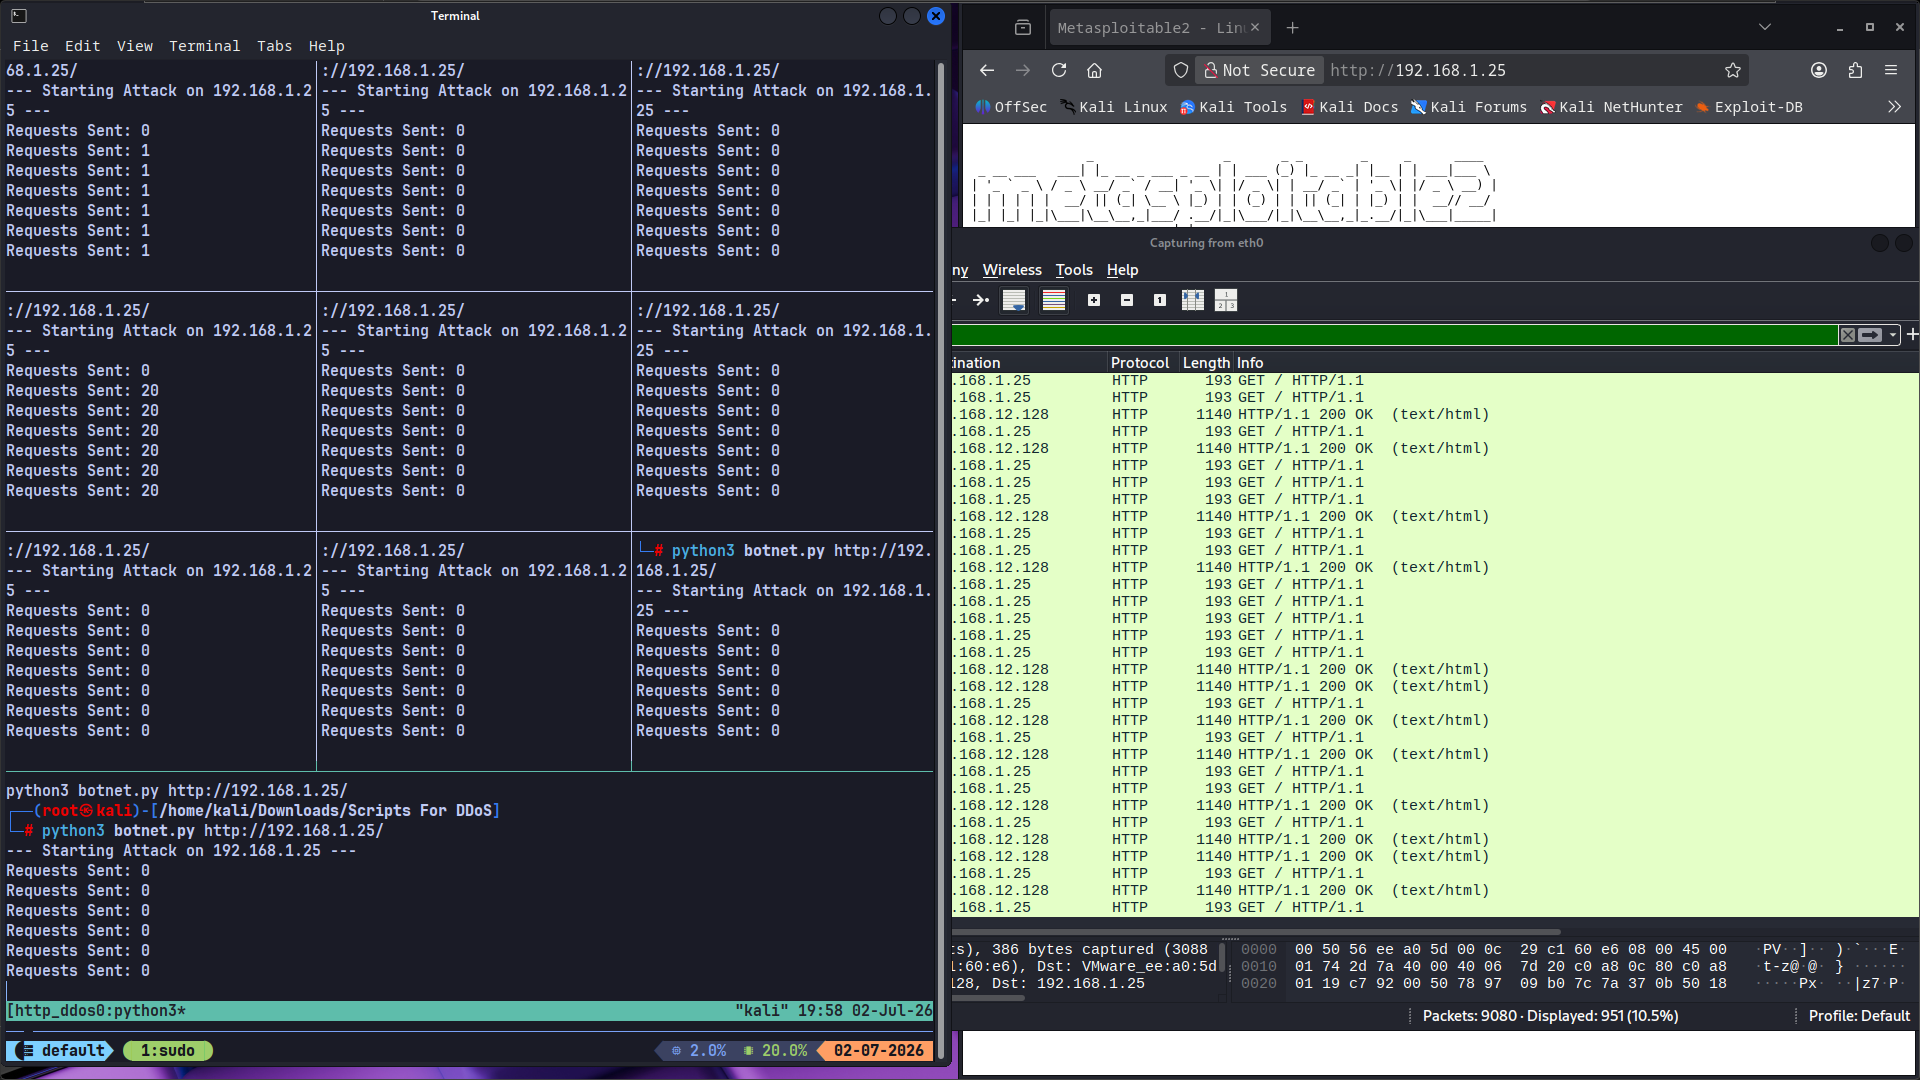Click the CPU 2.0% indicator
Viewport: 1920px width, 1080px height.
pyautogui.click(x=699, y=1051)
